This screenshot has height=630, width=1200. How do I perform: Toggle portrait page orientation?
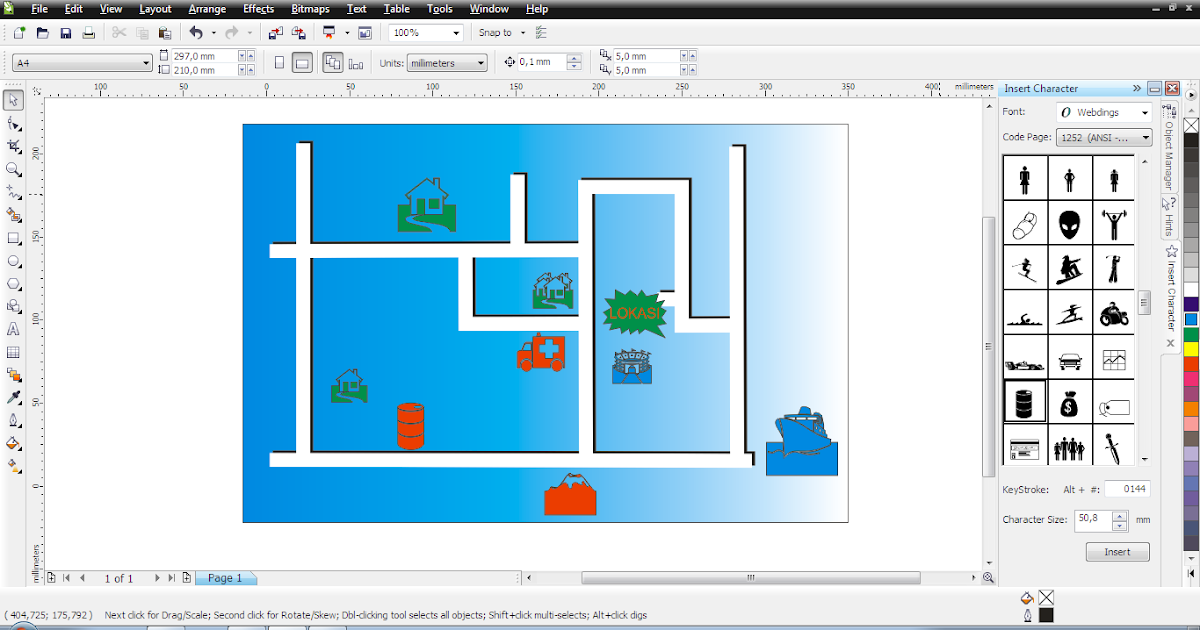(x=280, y=62)
